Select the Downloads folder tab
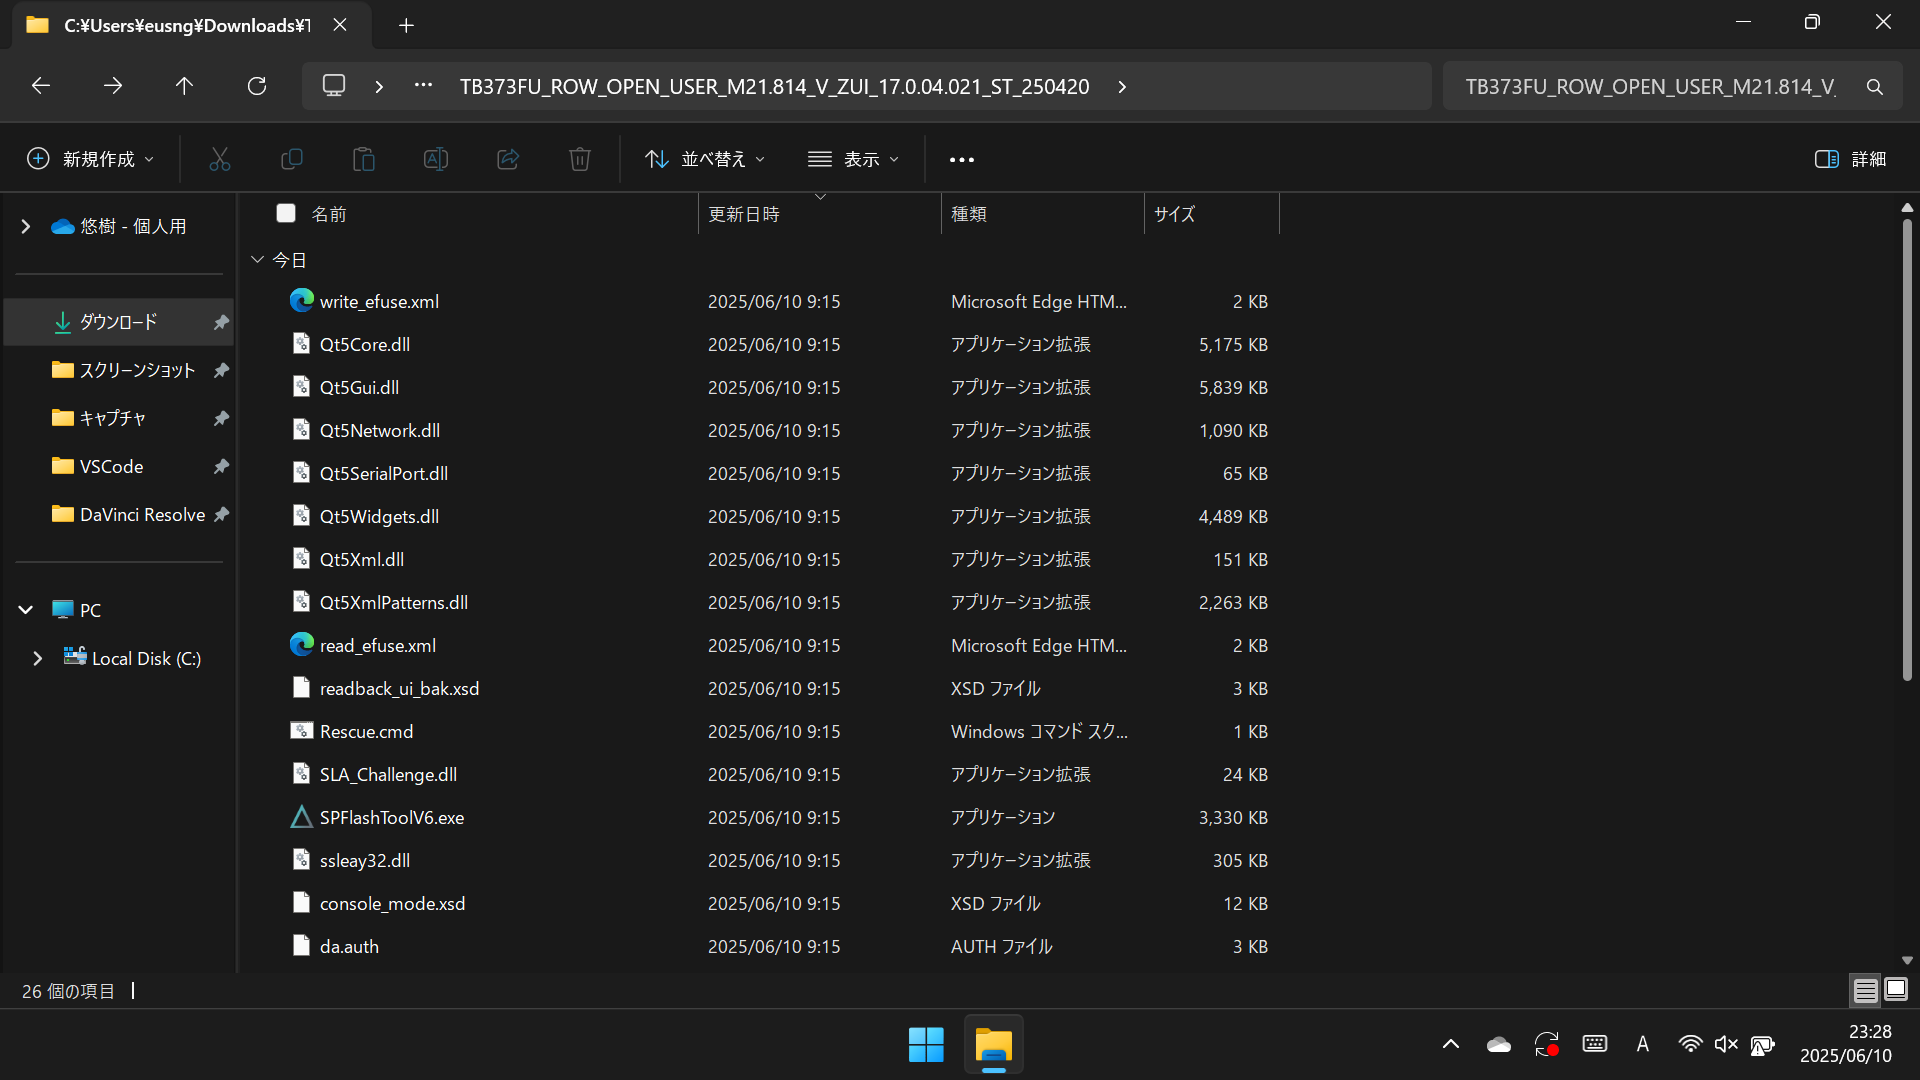This screenshot has height=1080, width=1920. (x=186, y=25)
